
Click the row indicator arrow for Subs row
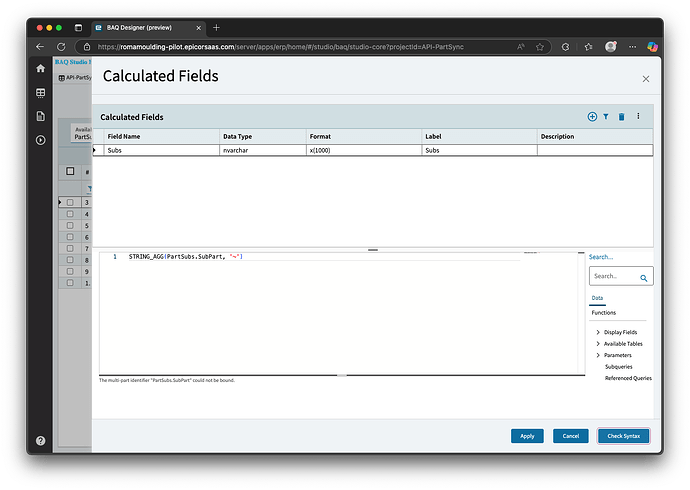(94, 150)
